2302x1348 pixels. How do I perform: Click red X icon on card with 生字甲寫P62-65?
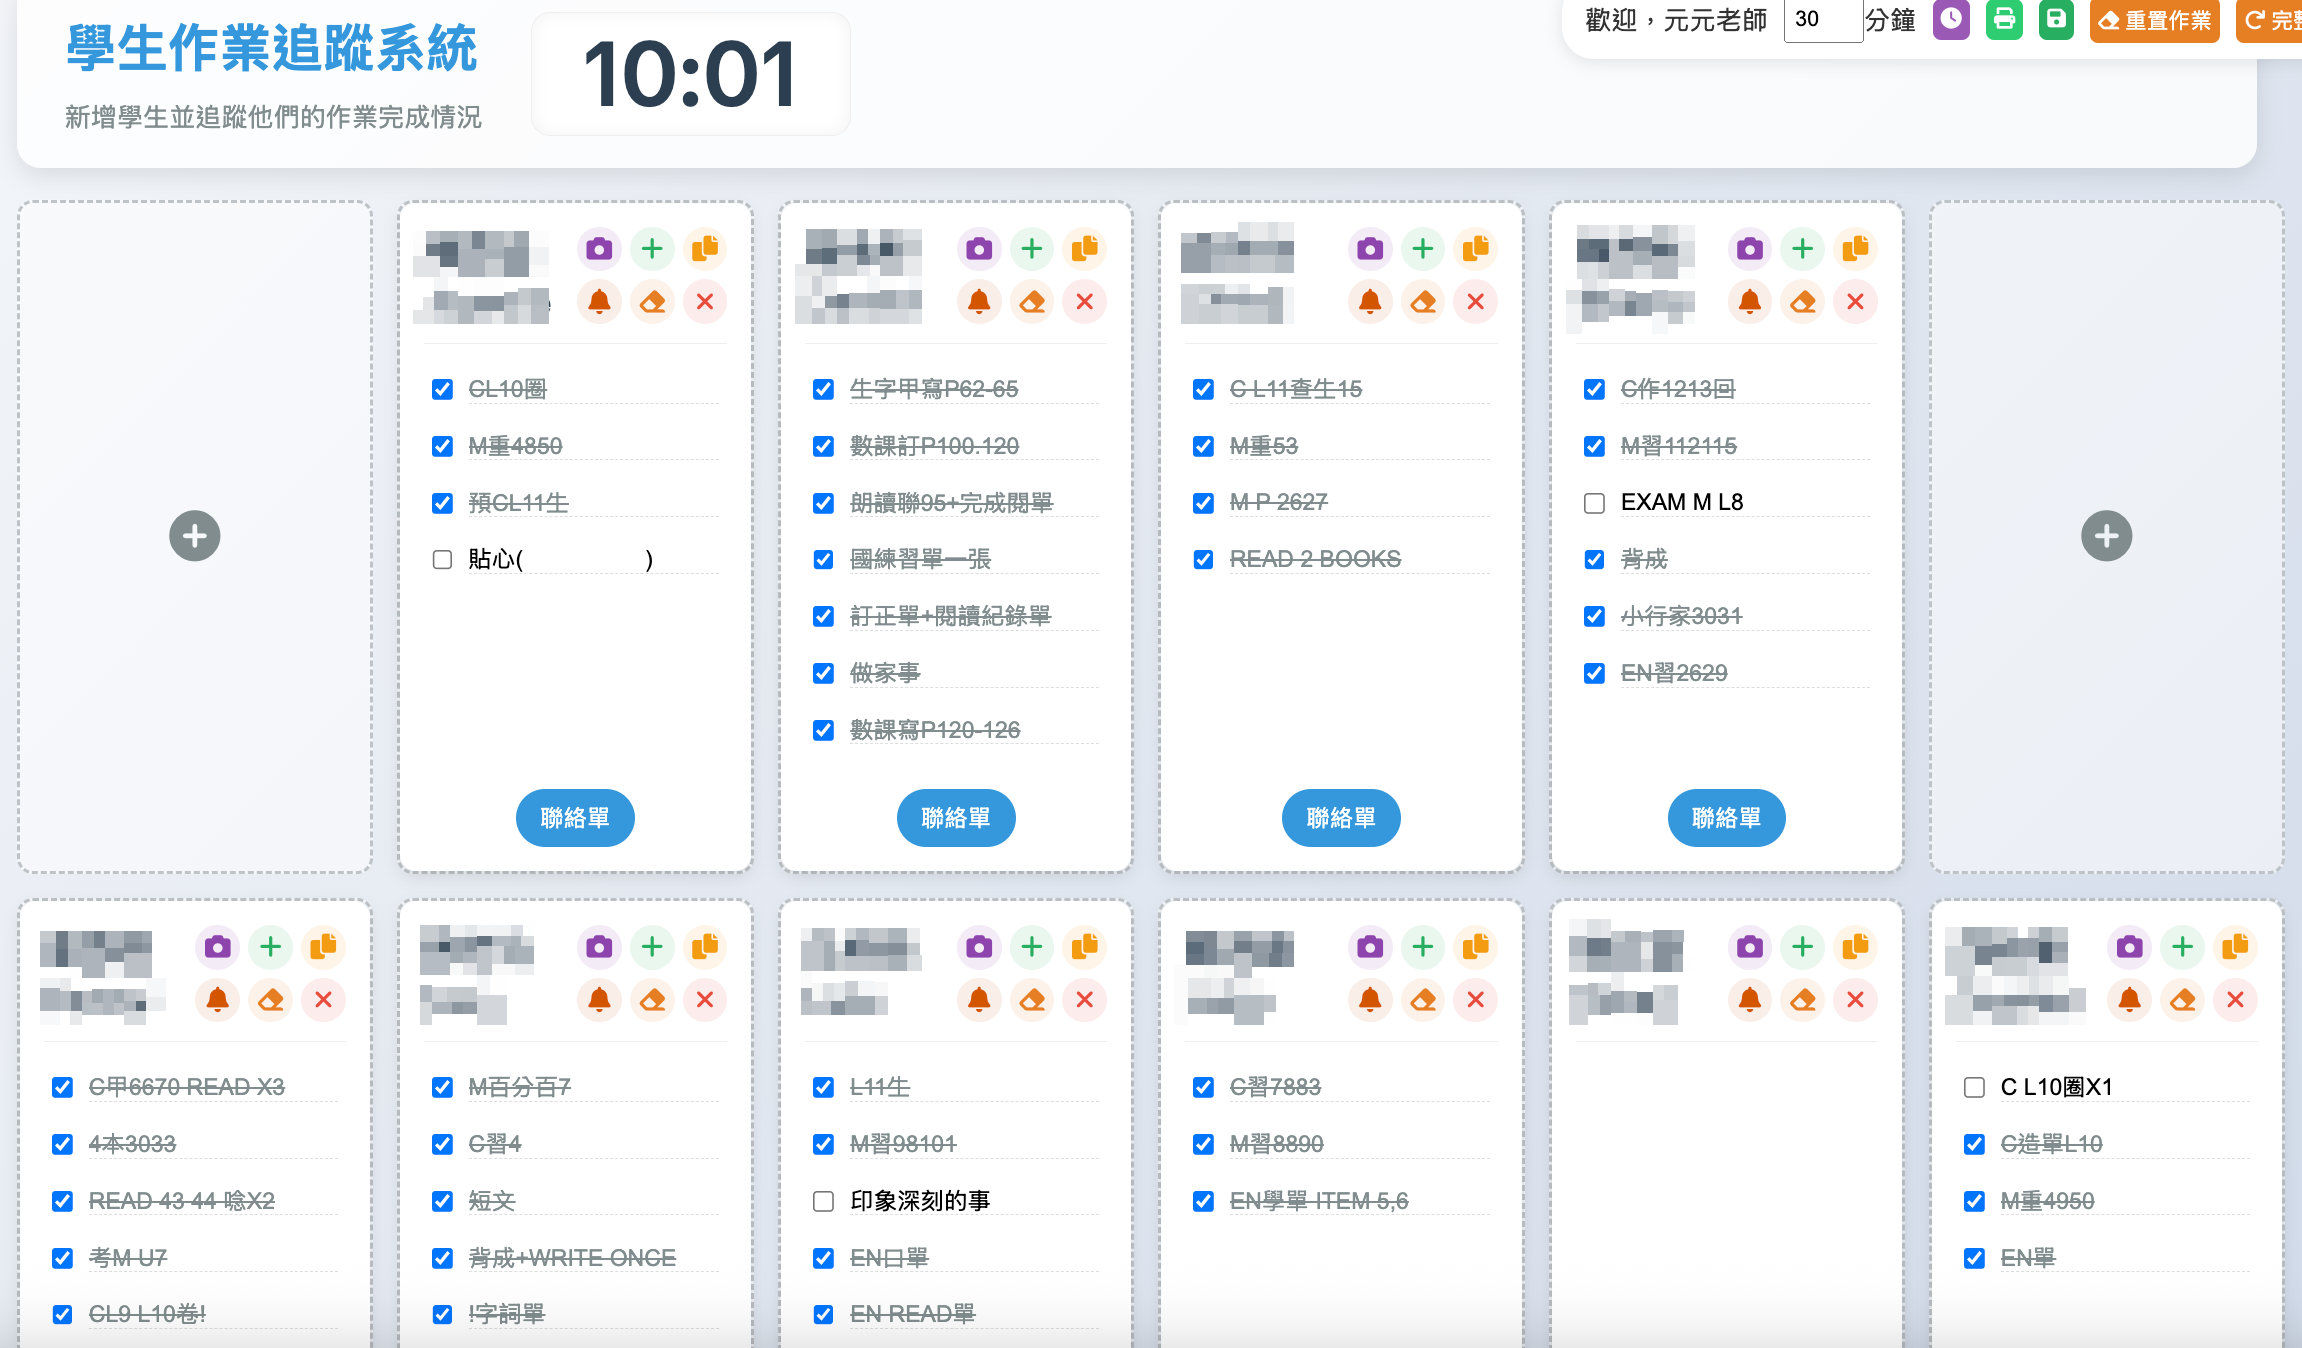(1085, 302)
